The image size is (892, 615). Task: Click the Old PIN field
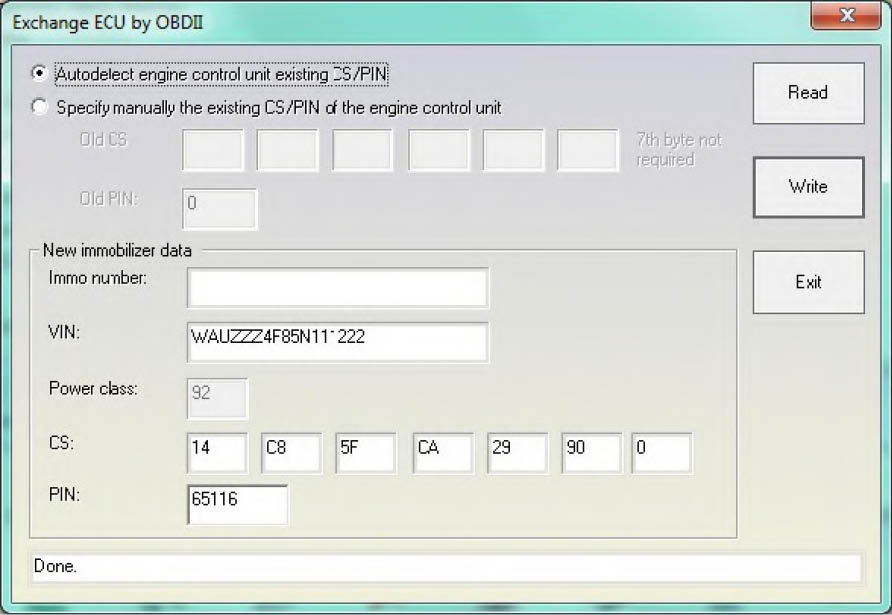tap(220, 208)
